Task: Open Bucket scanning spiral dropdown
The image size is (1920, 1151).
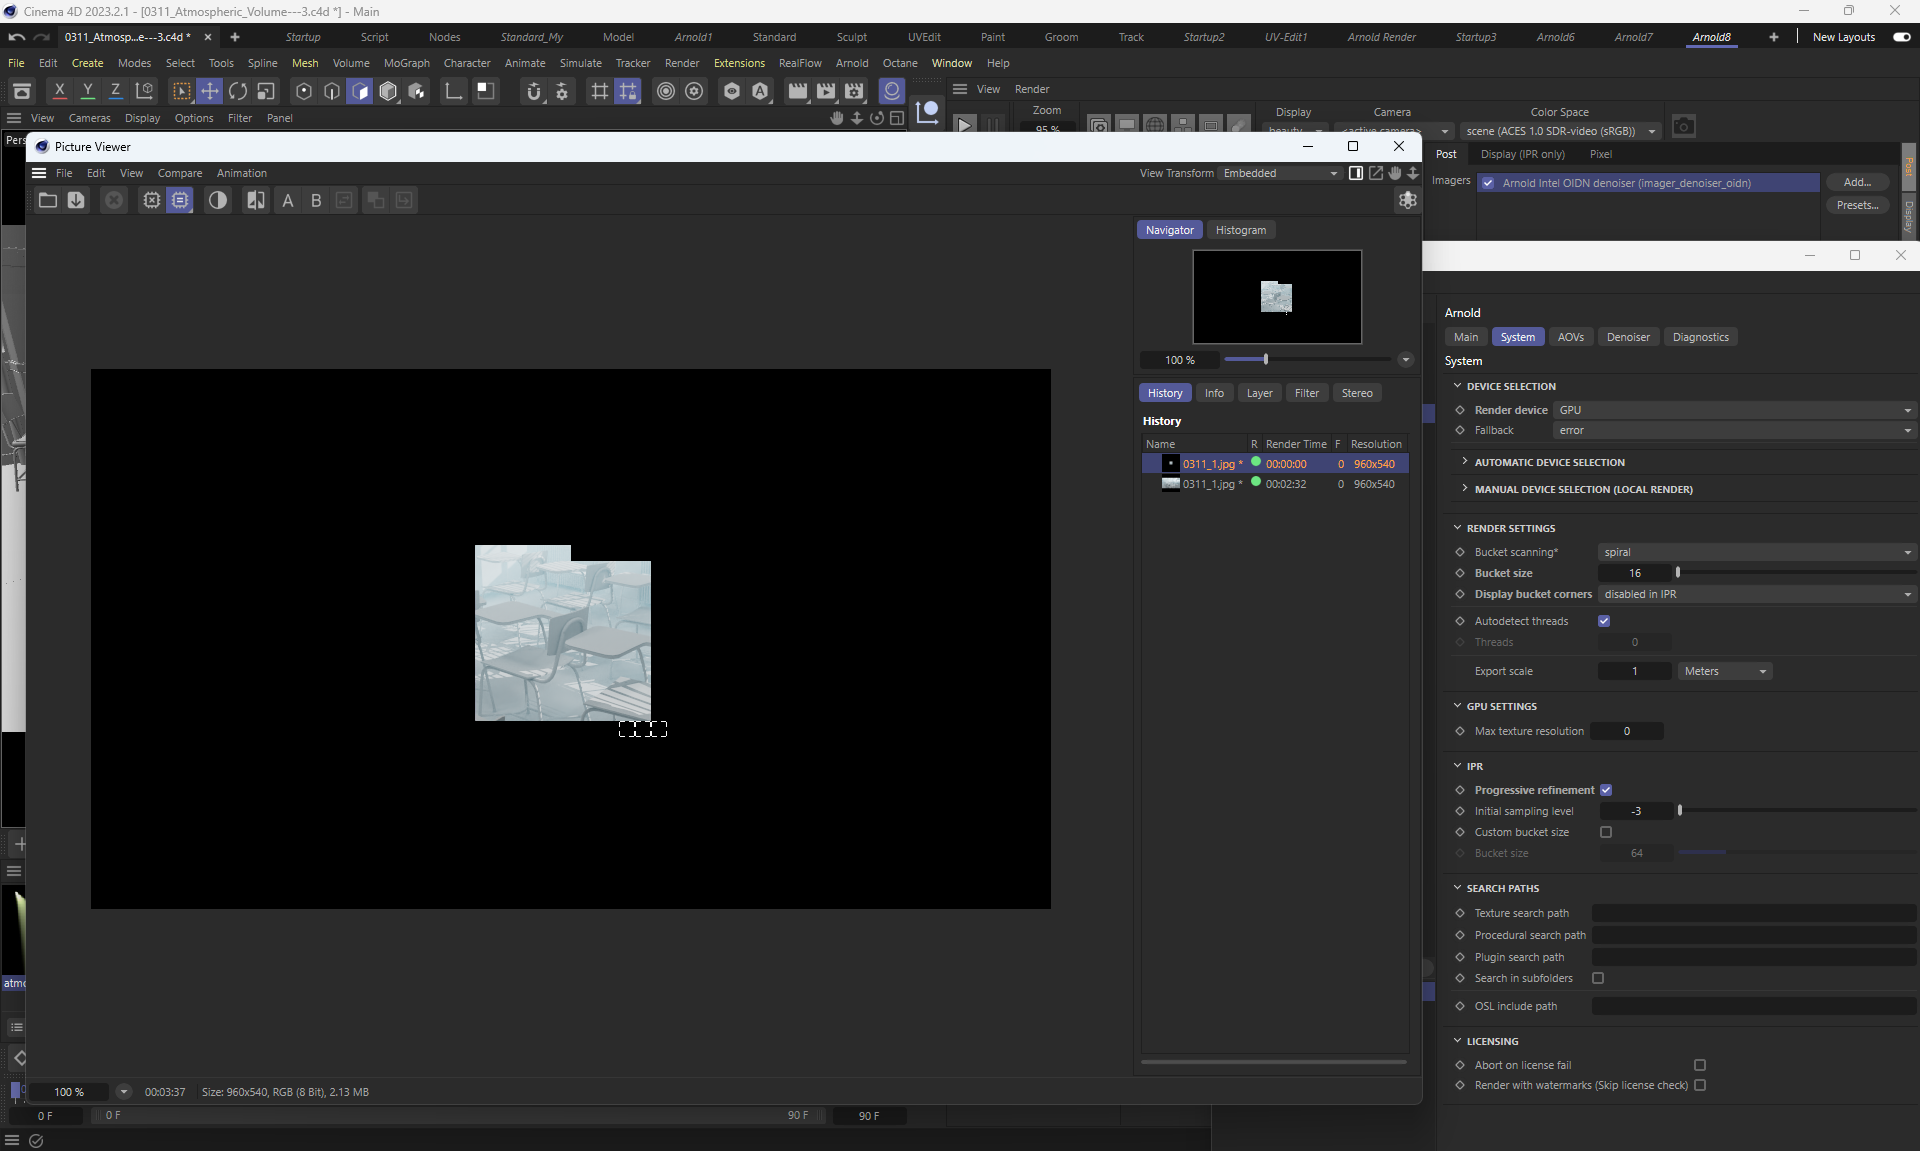Action: (1756, 552)
